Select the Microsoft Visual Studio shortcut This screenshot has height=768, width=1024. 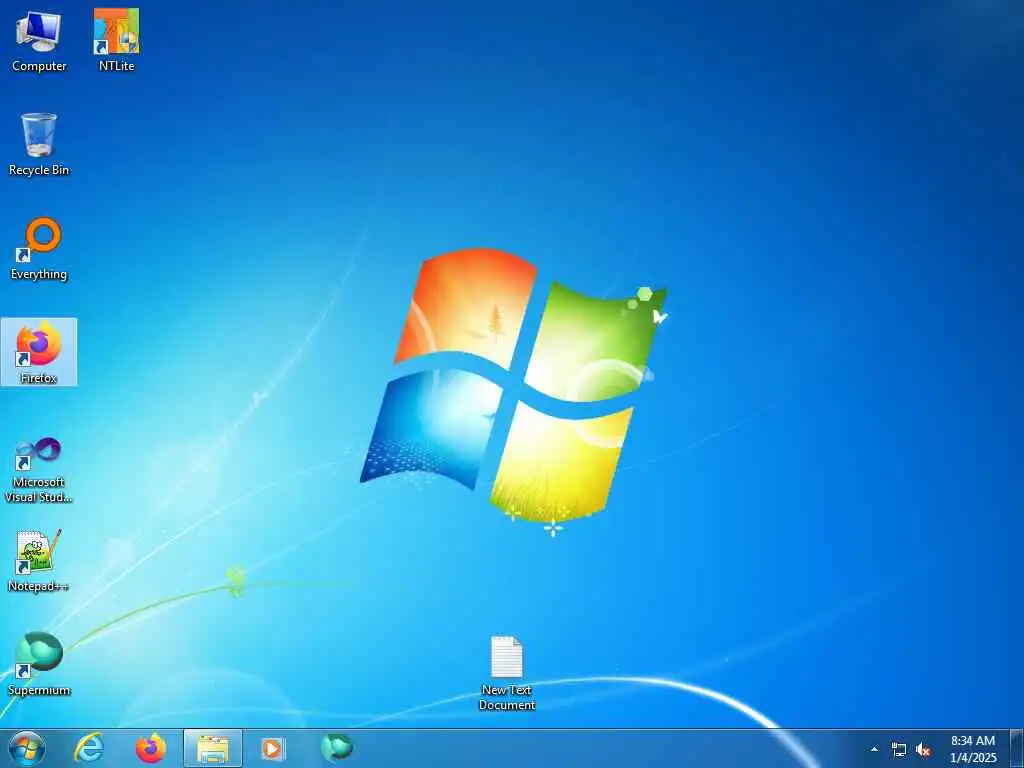point(39,470)
